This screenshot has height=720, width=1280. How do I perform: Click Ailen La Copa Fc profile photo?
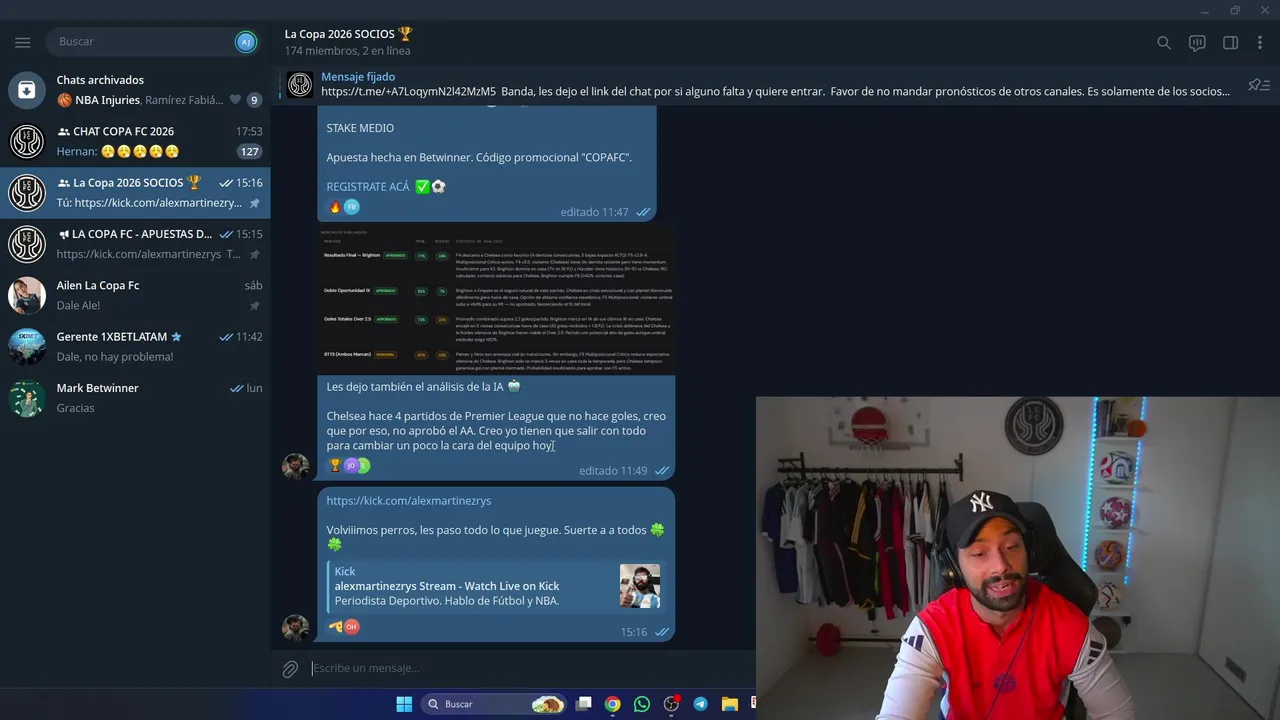point(27,295)
